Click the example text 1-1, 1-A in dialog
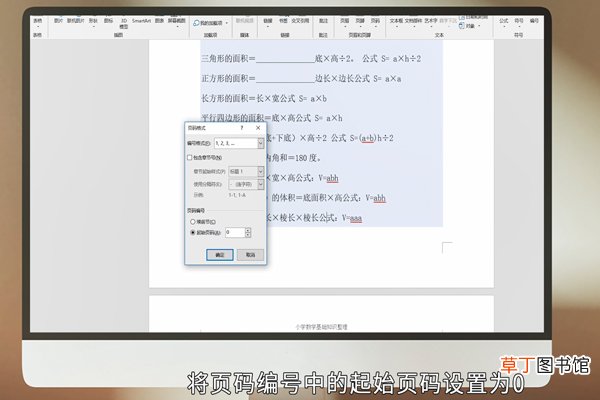Screen dimensions: 600x400 237,195
